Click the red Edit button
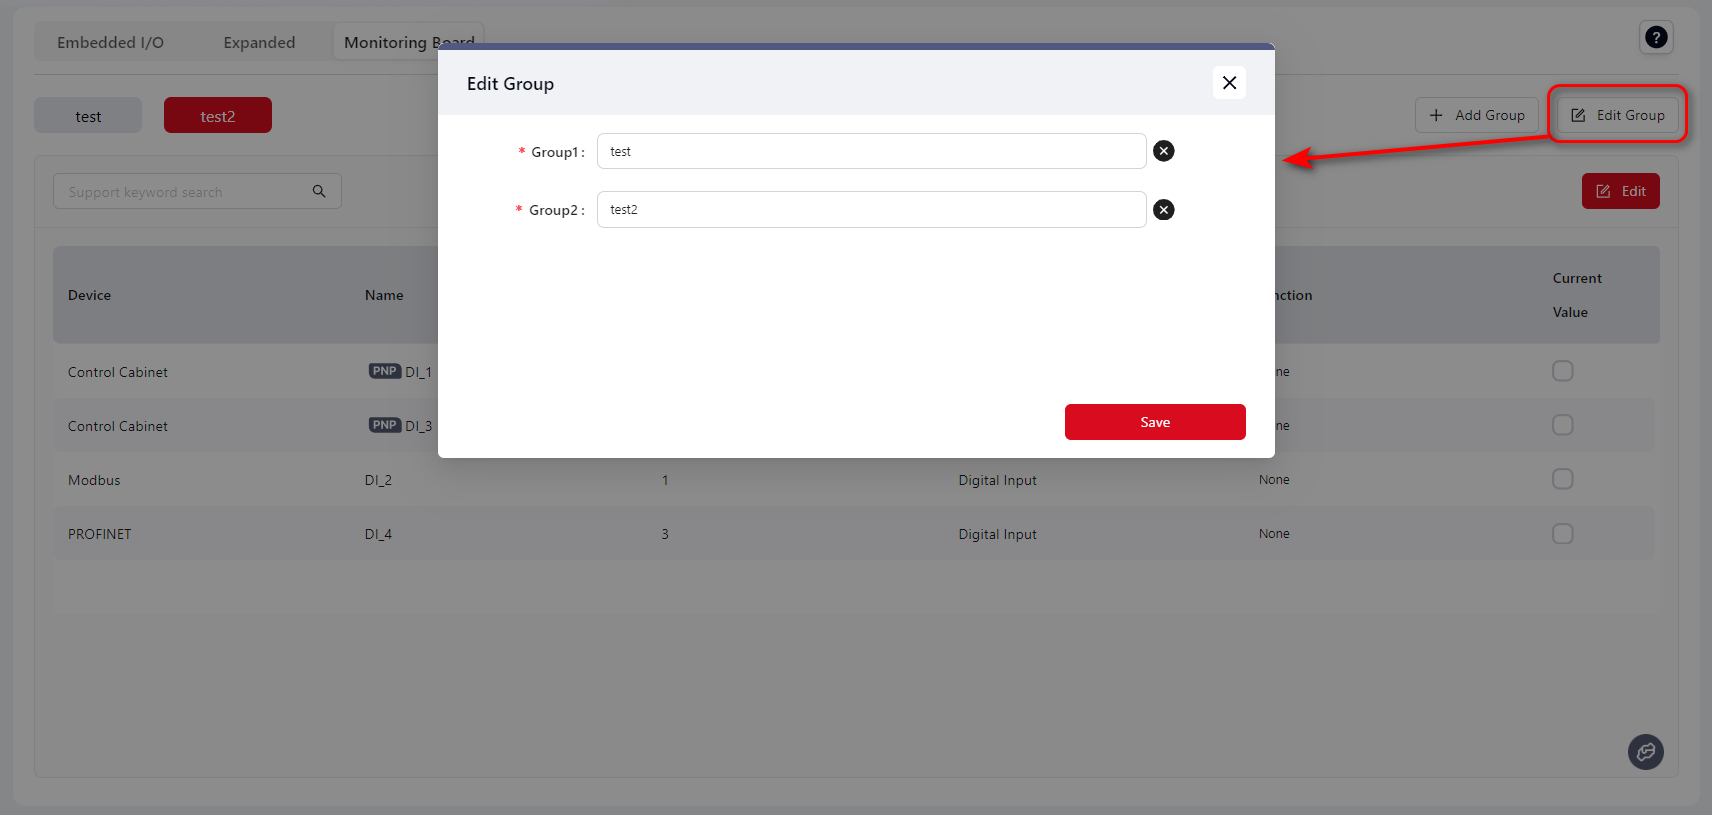Image resolution: width=1712 pixels, height=815 pixels. pos(1620,191)
